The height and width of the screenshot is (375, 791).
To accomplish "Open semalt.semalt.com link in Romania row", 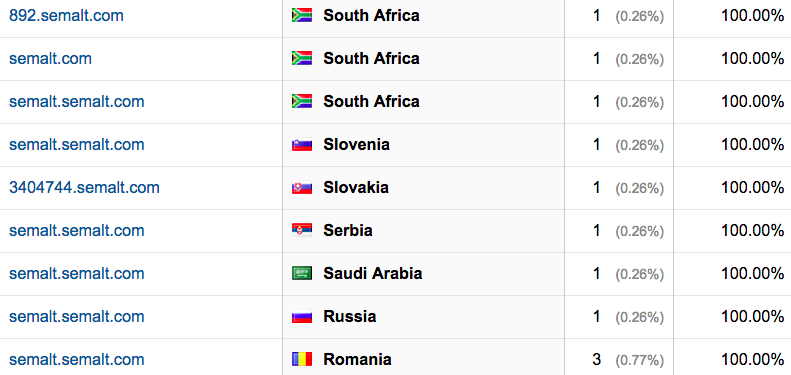I will click(77, 360).
